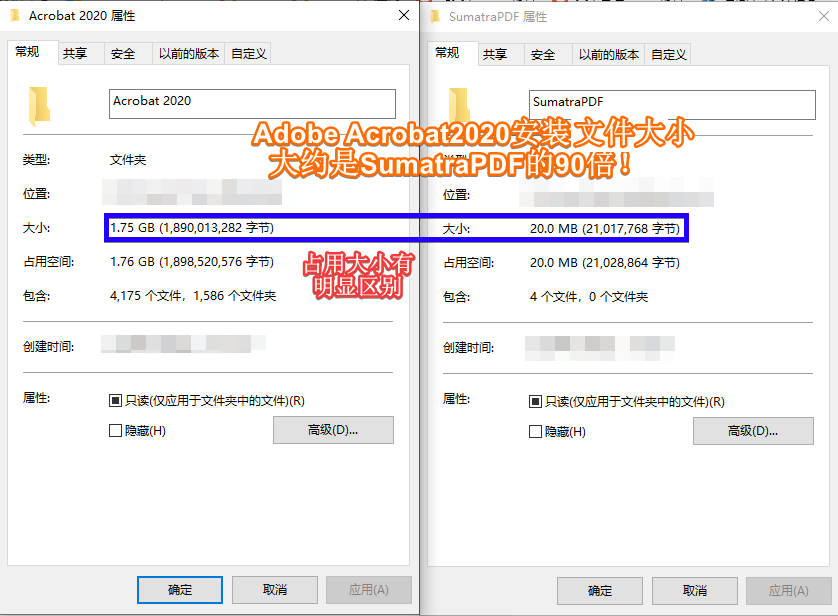838x616 pixels.
Task: Click size on disk 1.76 GB (1,898,520,576 字节)
Action: [192, 262]
